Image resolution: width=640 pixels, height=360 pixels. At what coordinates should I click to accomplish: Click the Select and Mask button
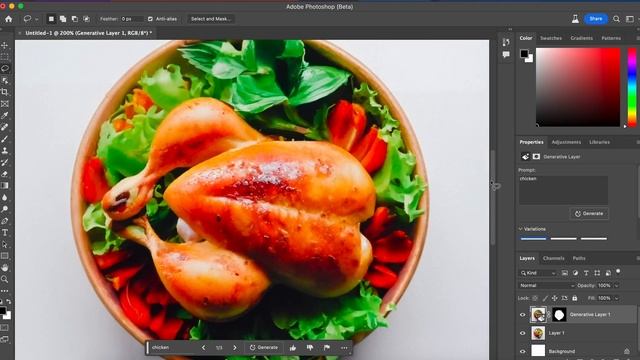coord(211,19)
